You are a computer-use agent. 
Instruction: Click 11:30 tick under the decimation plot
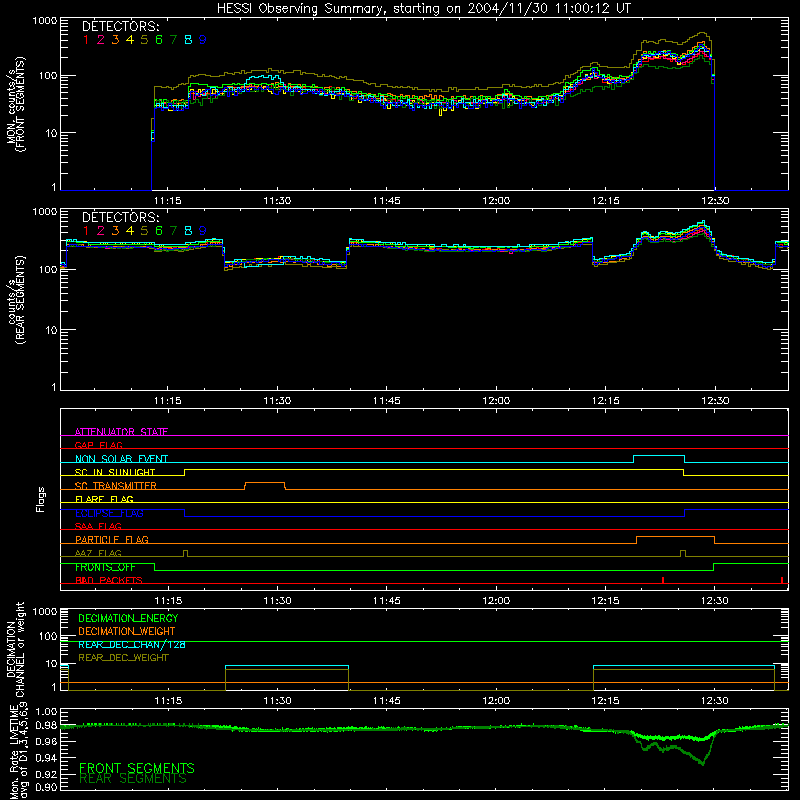click(277, 701)
